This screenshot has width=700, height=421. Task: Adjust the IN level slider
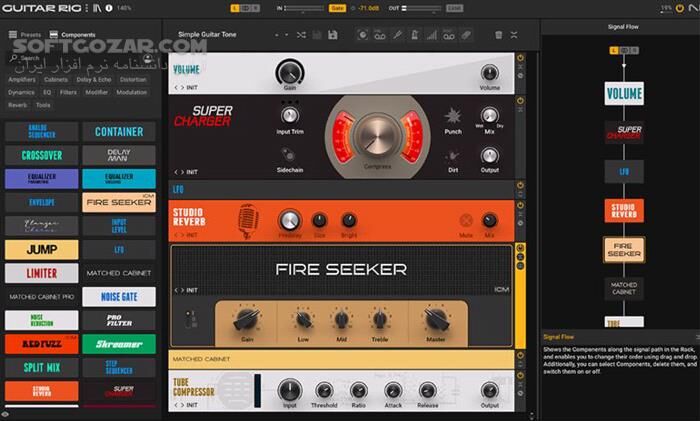click(x=304, y=8)
